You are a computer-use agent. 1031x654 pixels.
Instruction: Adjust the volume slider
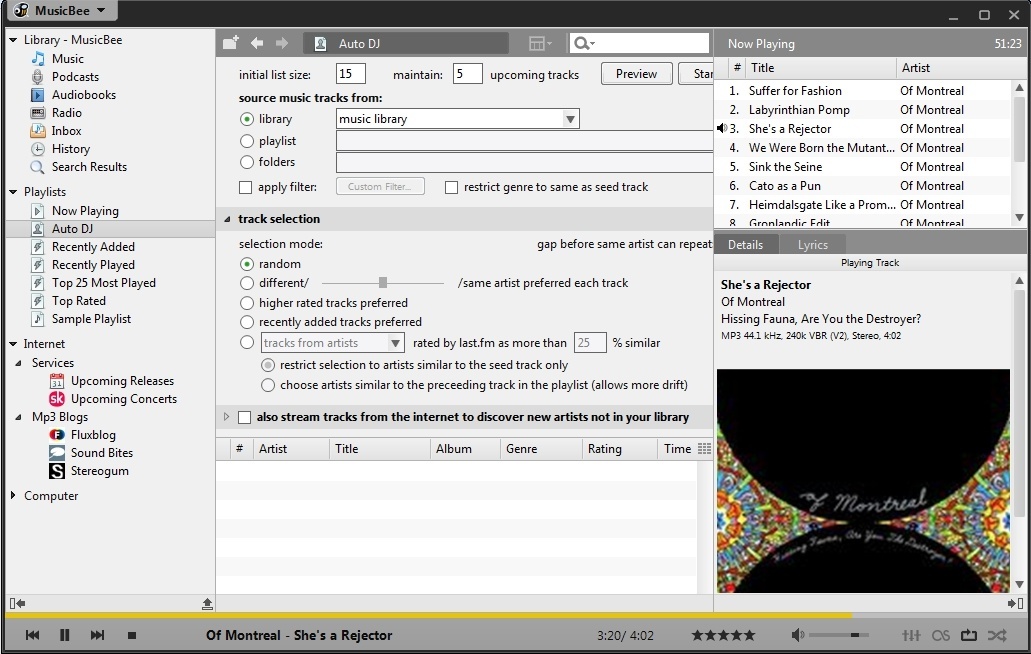pyautogui.click(x=839, y=635)
